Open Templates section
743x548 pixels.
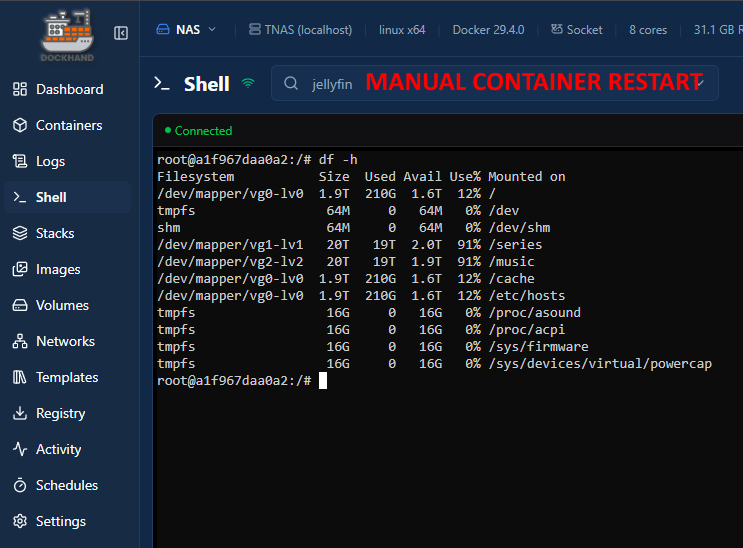pyautogui.click(x=68, y=377)
